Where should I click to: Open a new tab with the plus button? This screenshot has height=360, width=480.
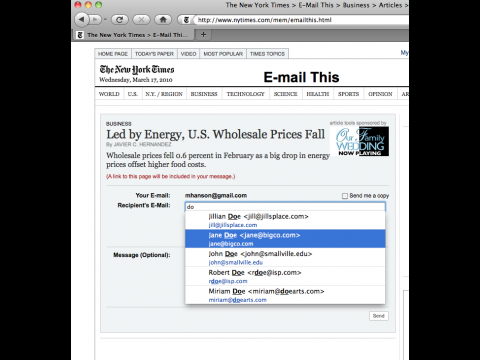[203, 34]
